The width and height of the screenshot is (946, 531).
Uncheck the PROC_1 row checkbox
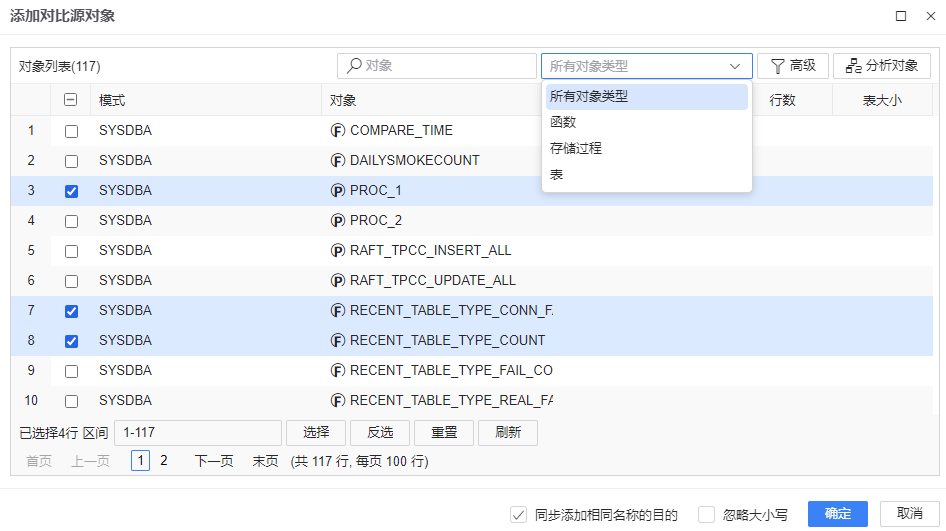(x=71, y=191)
